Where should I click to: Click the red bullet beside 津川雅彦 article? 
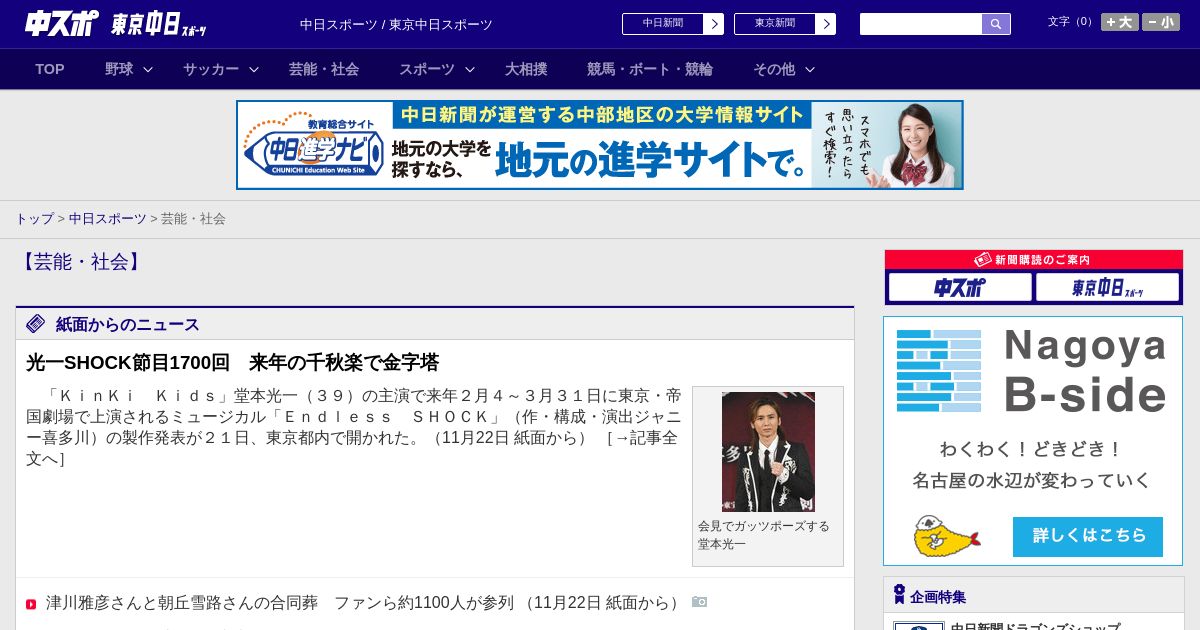click(x=31, y=604)
